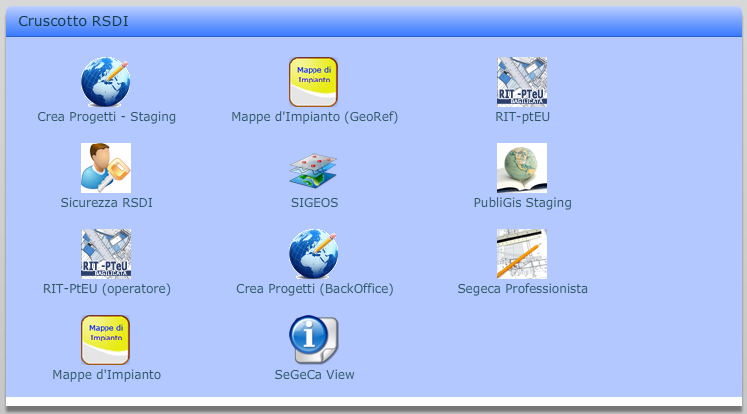Click the RIT-PtEU (operatore) label

tap(107, 289)
